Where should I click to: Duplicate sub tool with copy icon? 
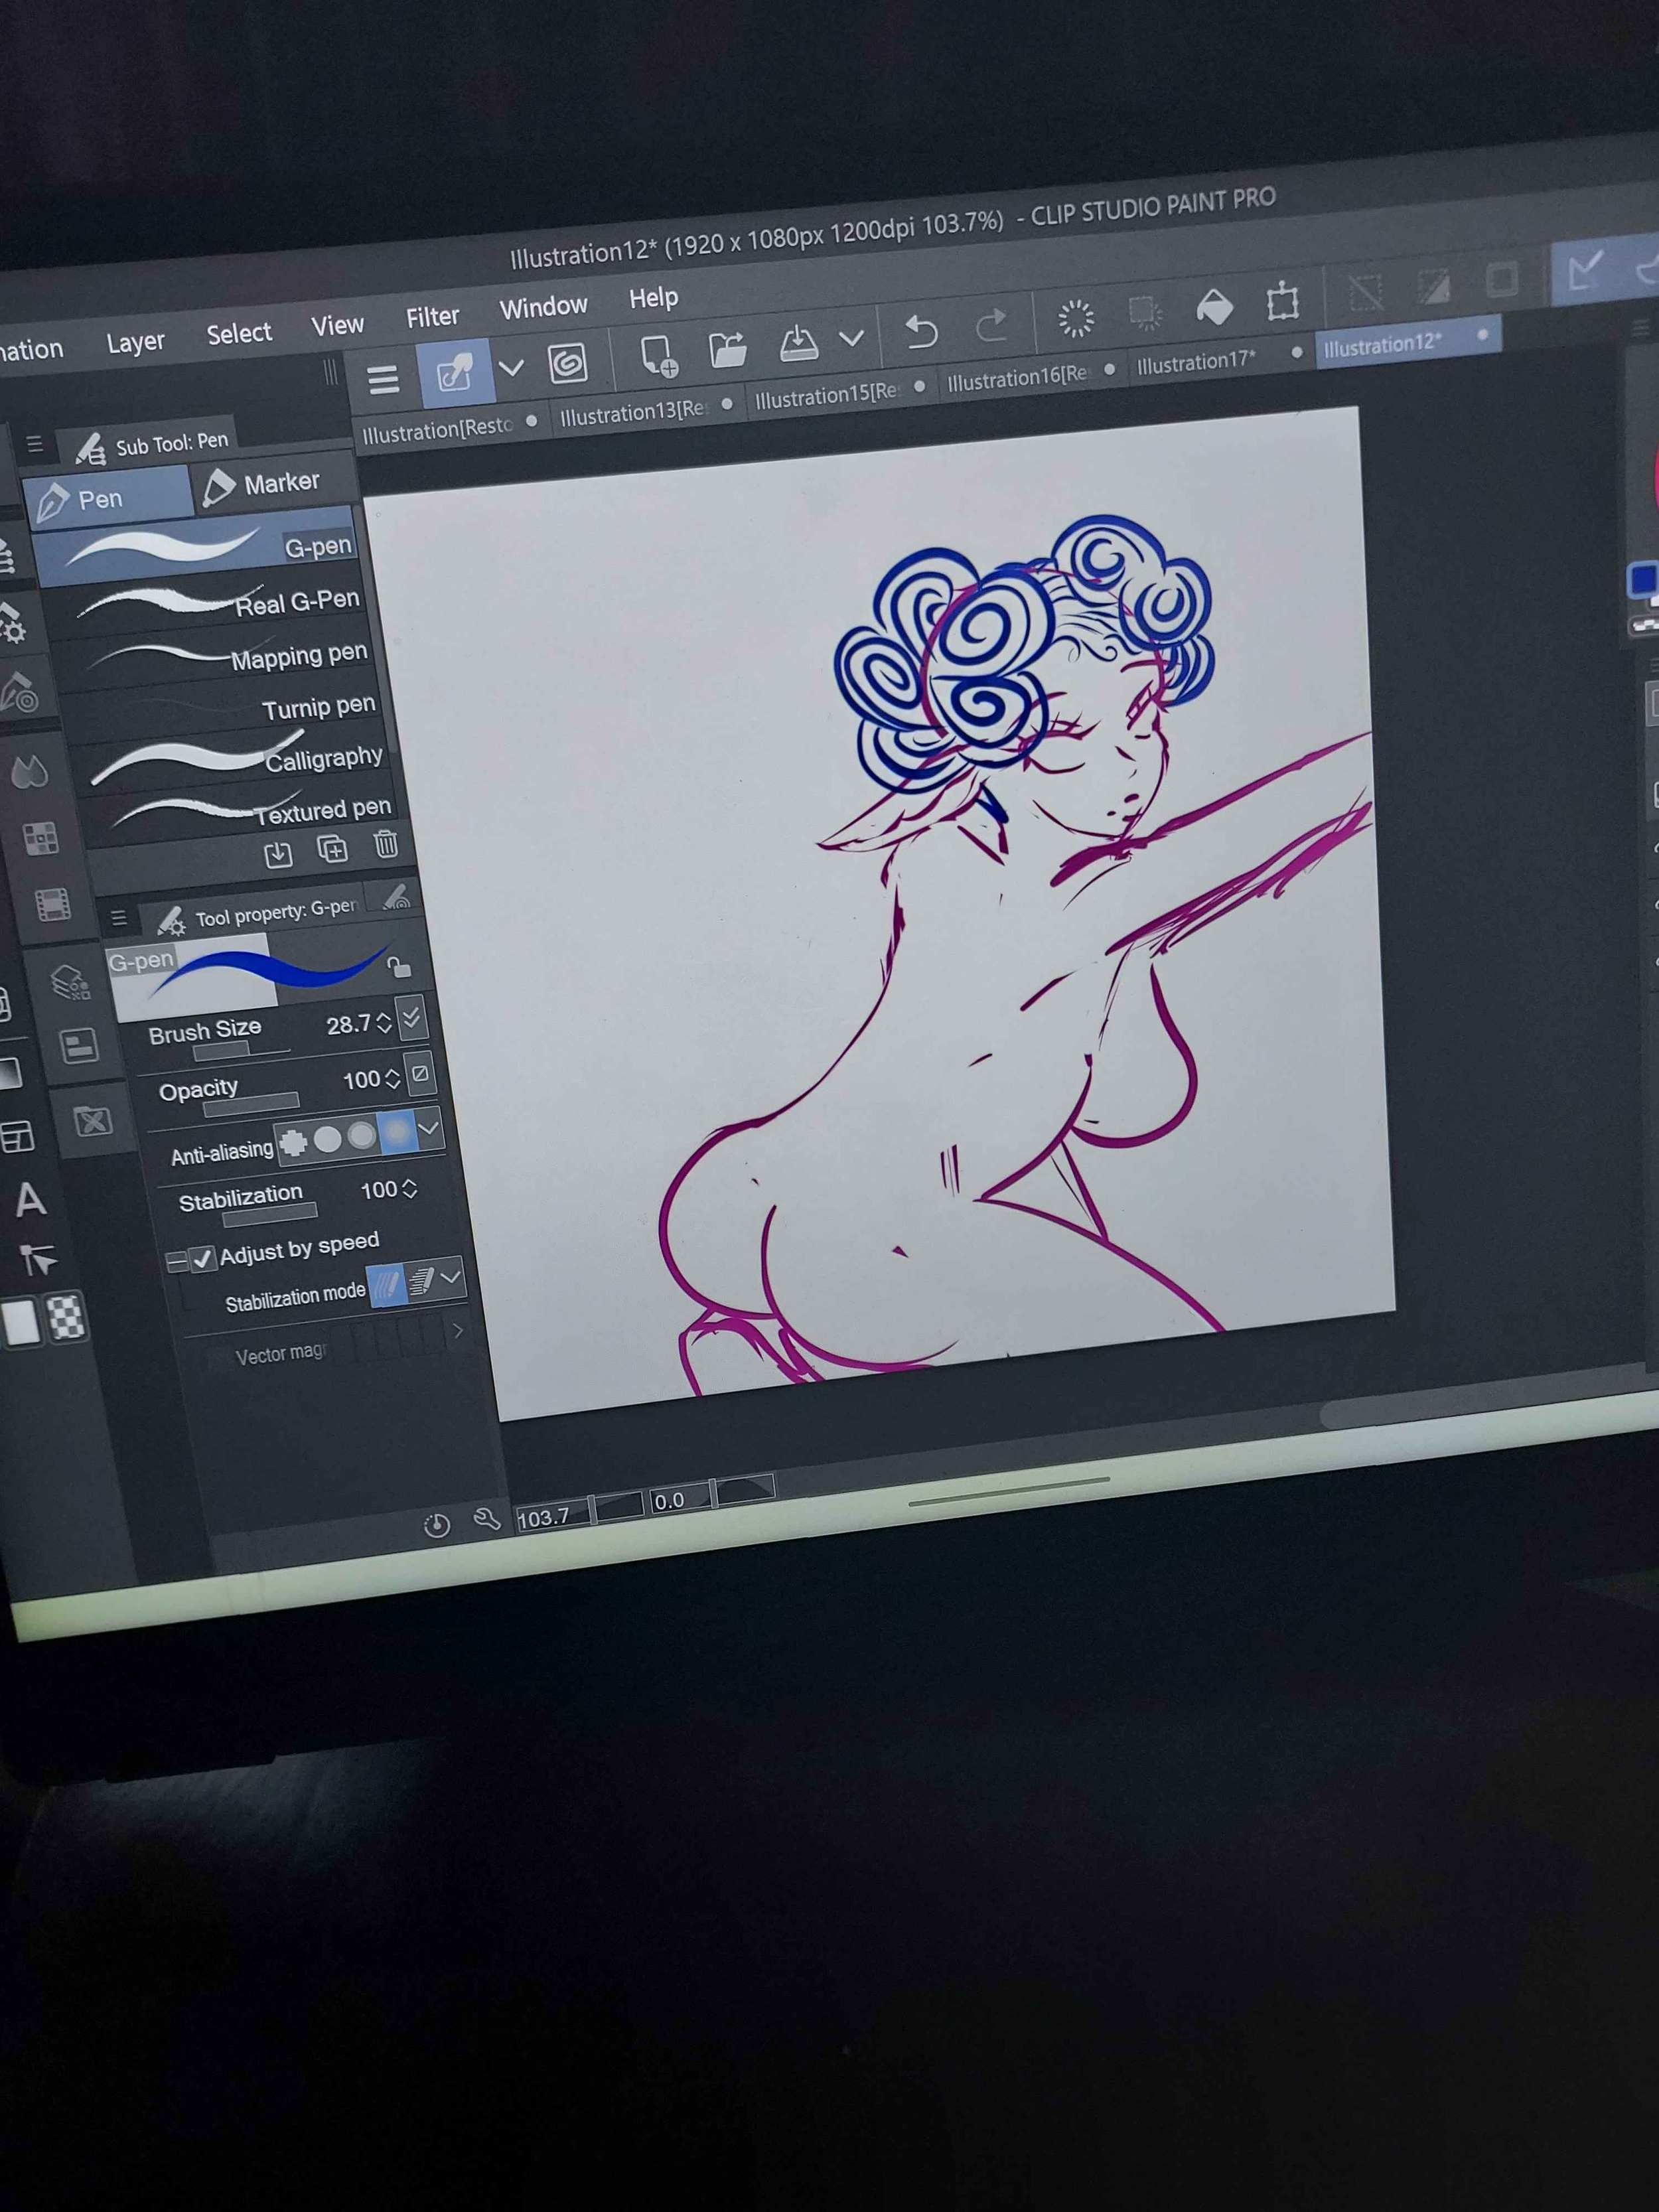pos(332,849)
